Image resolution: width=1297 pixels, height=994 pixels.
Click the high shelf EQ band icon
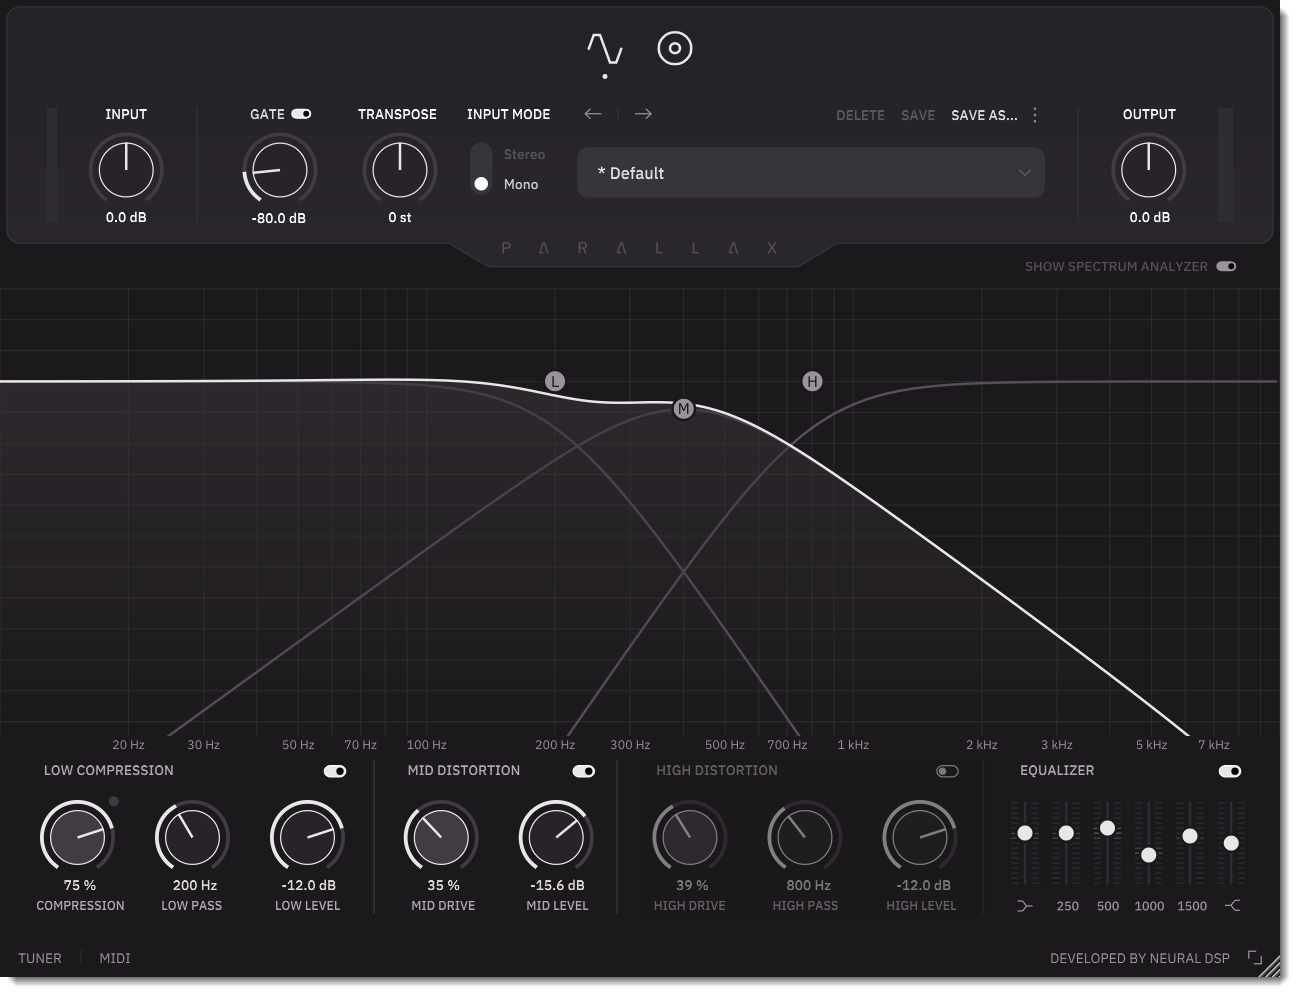pyautogui.click(x=1233, y=905)
